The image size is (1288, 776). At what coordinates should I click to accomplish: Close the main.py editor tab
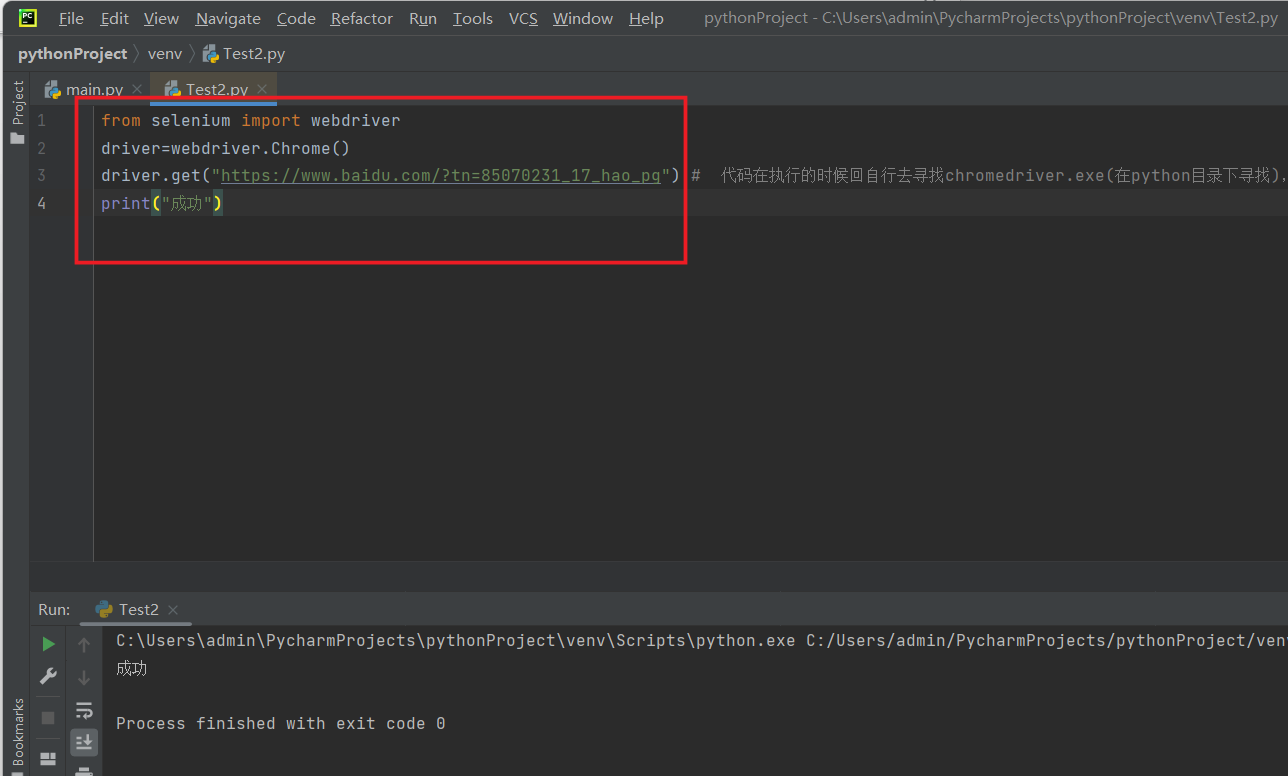[x=137, y=89]
